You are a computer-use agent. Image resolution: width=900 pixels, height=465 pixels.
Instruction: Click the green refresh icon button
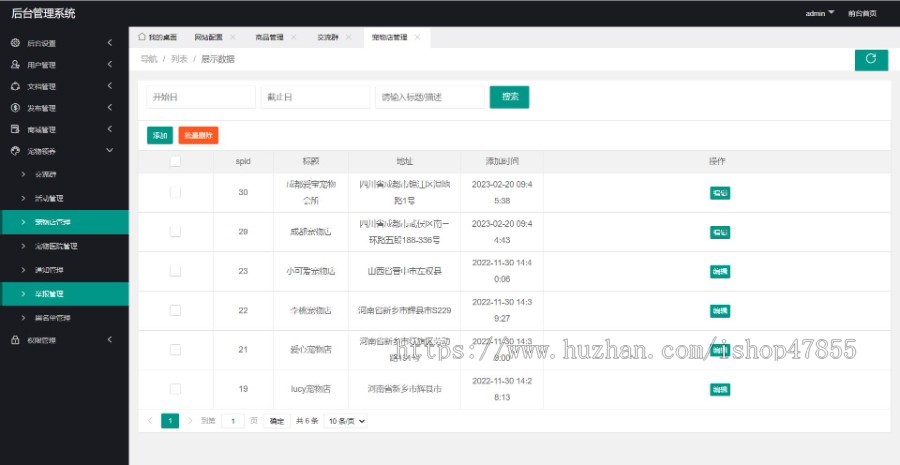871,60
